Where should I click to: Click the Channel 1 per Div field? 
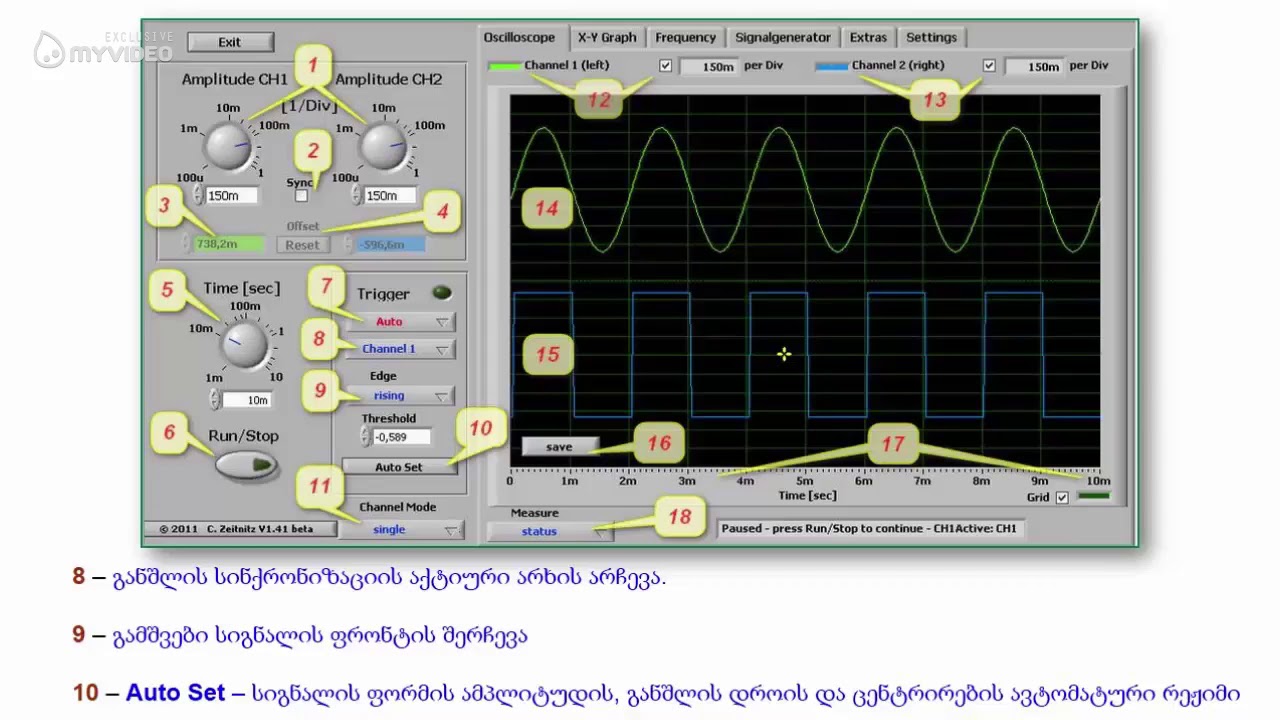[709, 67]
